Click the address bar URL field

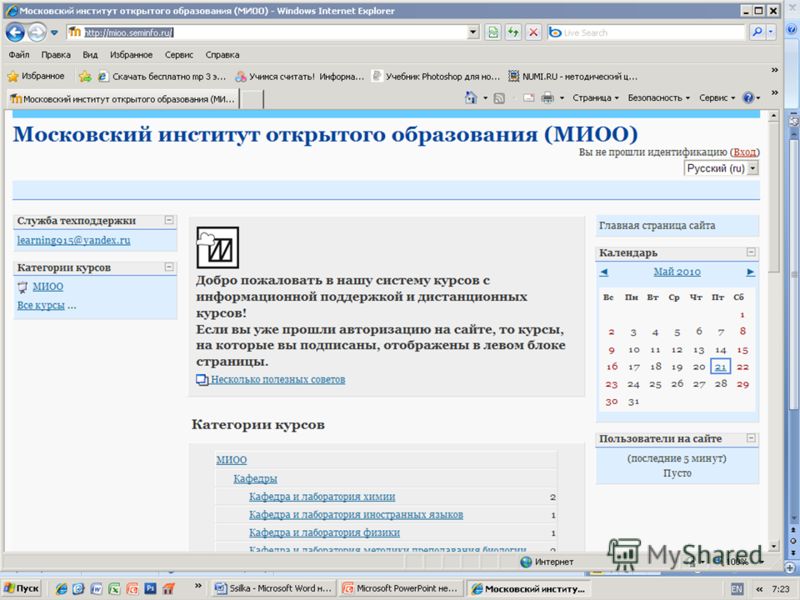(x=274, y=33)
